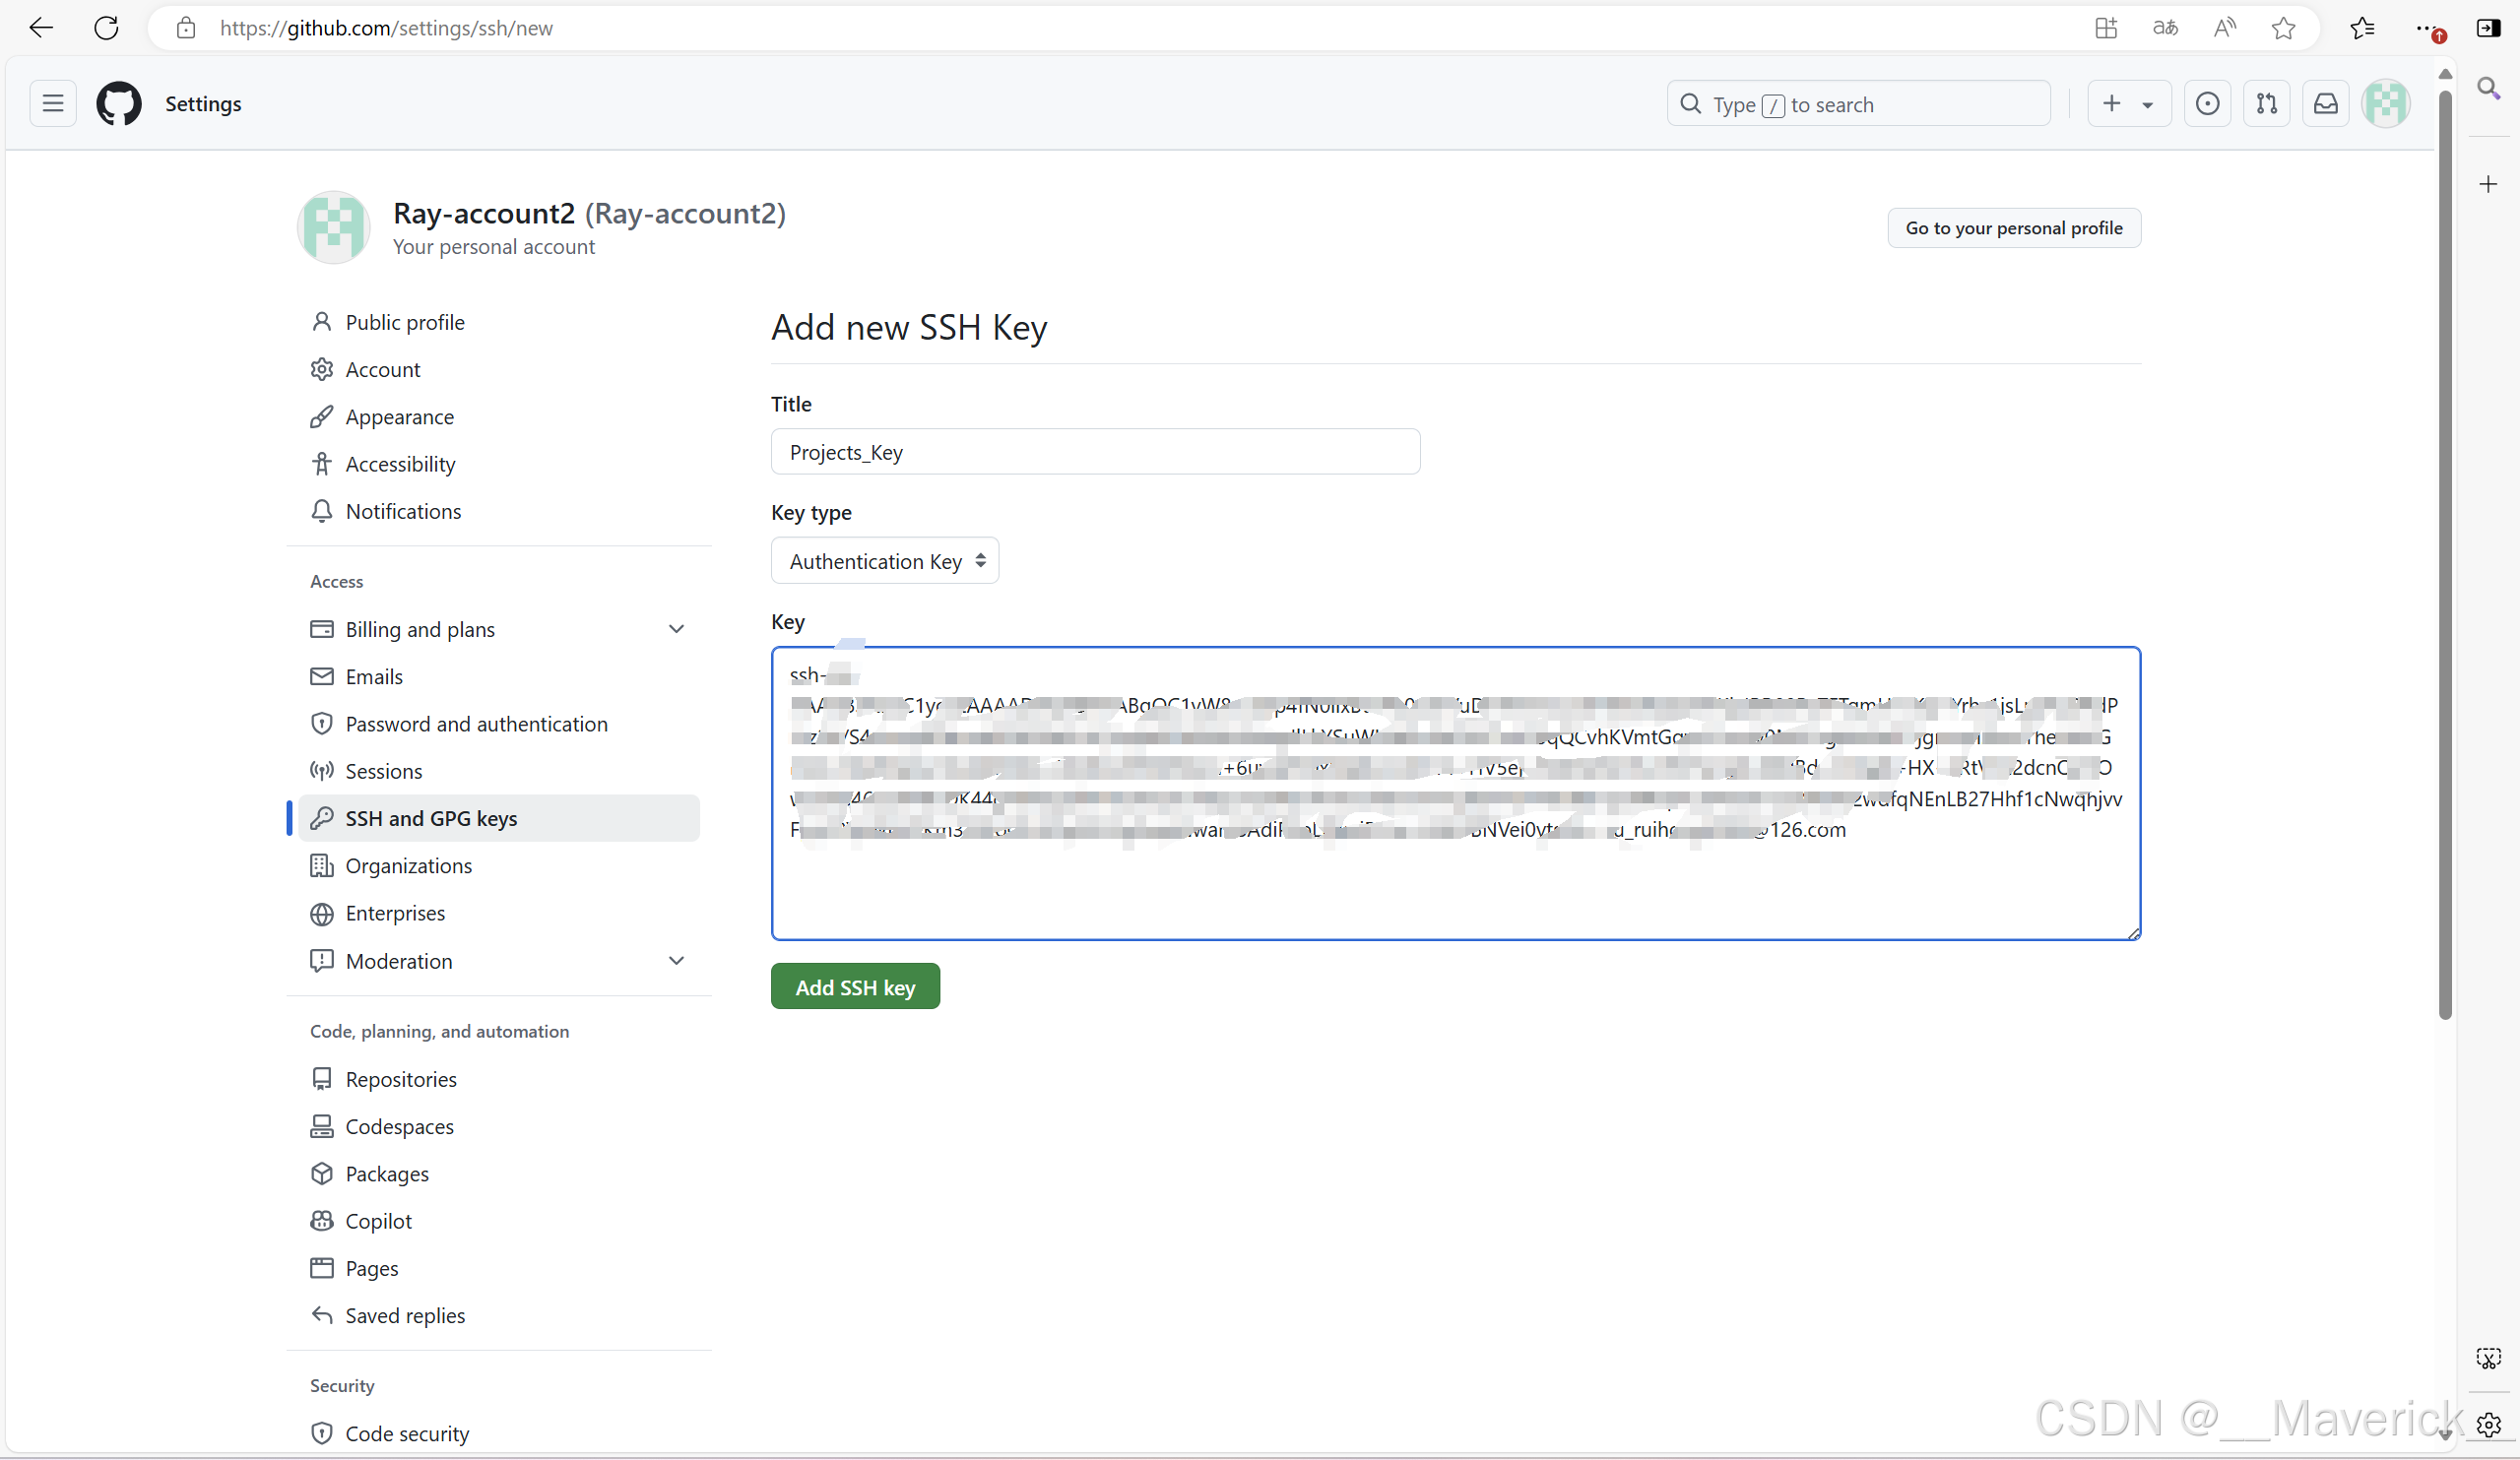Open the browser read aloud icon

2224,28
